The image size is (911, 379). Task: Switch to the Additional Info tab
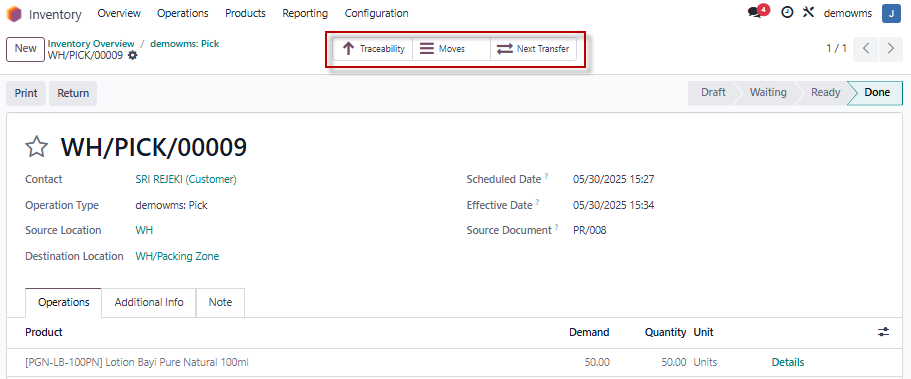[149, 302]
